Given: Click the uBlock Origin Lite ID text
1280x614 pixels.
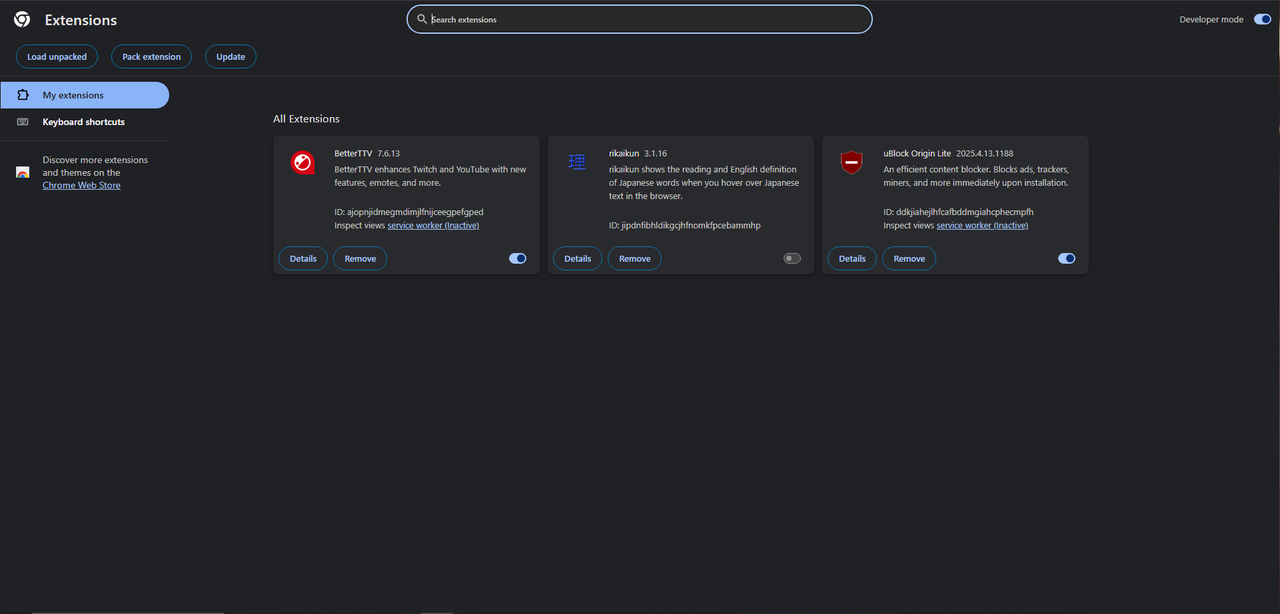Looking at the screenshot, I should point(958,212).
